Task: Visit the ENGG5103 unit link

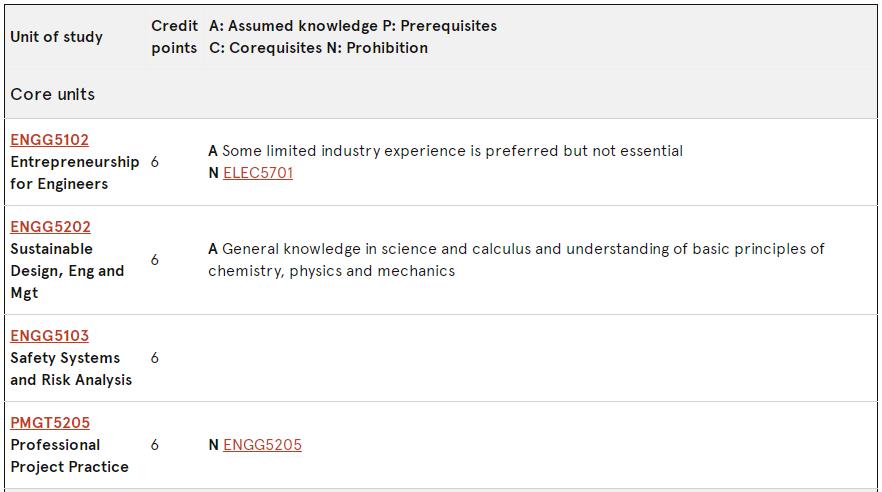Action: pos(50,336)
